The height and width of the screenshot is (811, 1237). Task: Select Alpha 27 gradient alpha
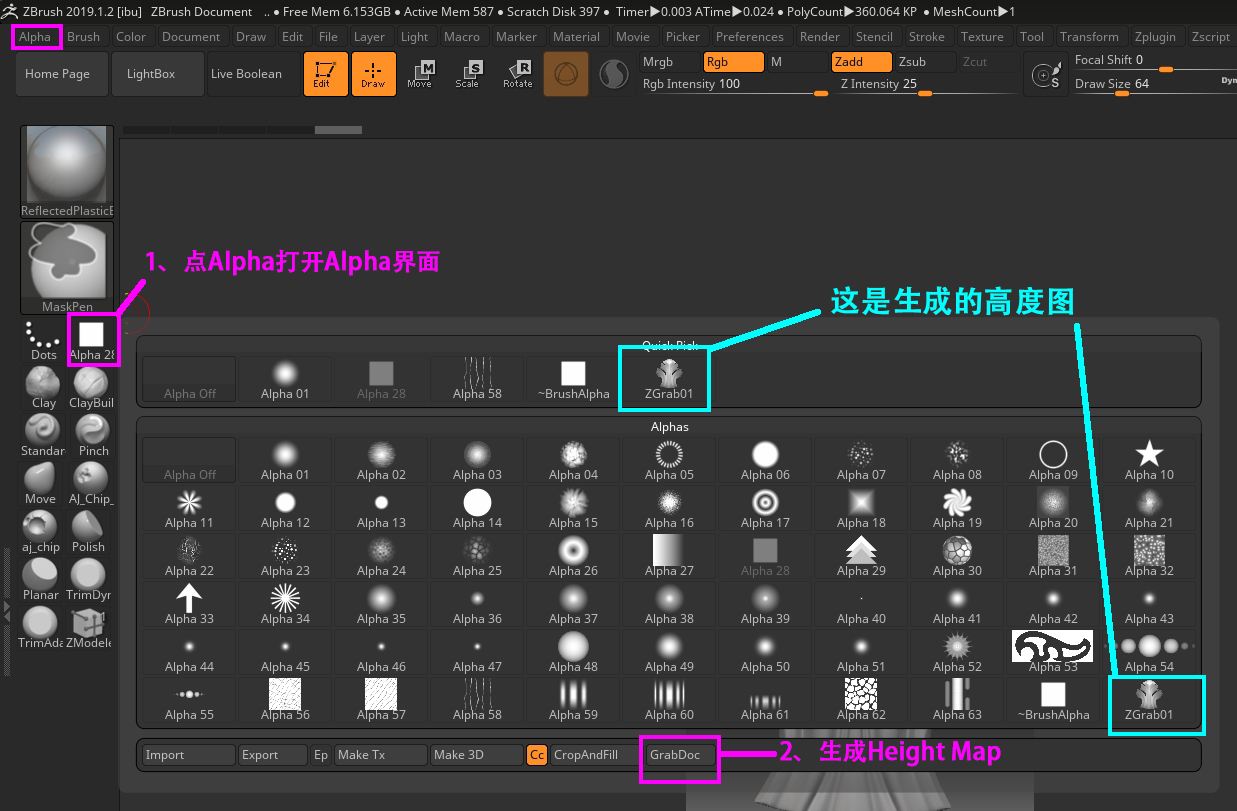tap(669, 556)
